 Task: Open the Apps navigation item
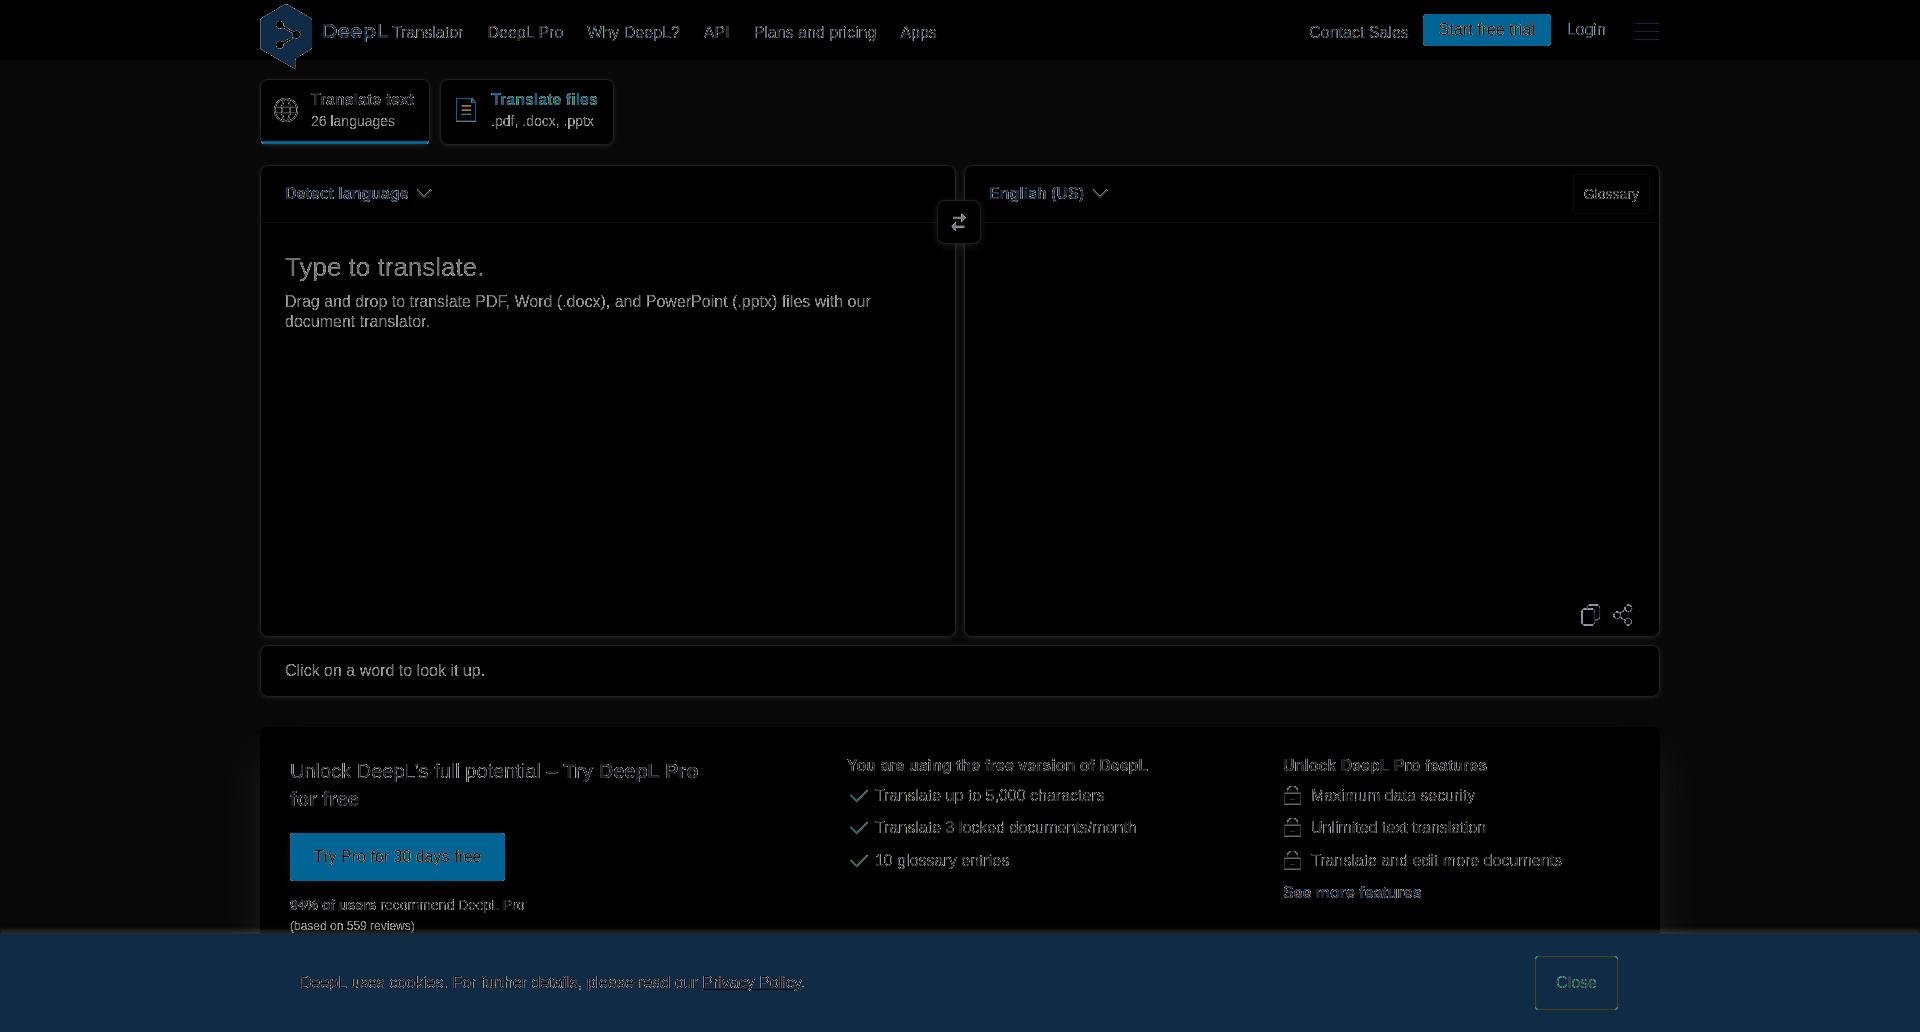pyautogui.click(x=918, y=32)
